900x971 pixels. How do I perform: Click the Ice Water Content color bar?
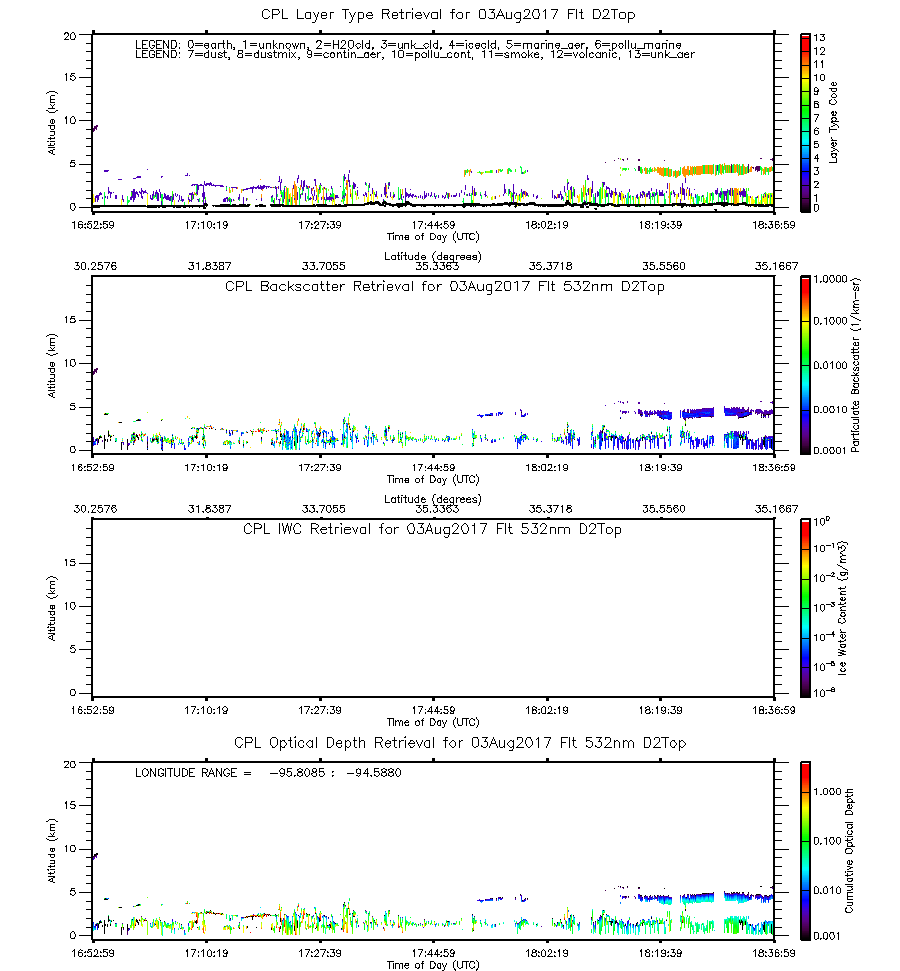coord(805,608)
